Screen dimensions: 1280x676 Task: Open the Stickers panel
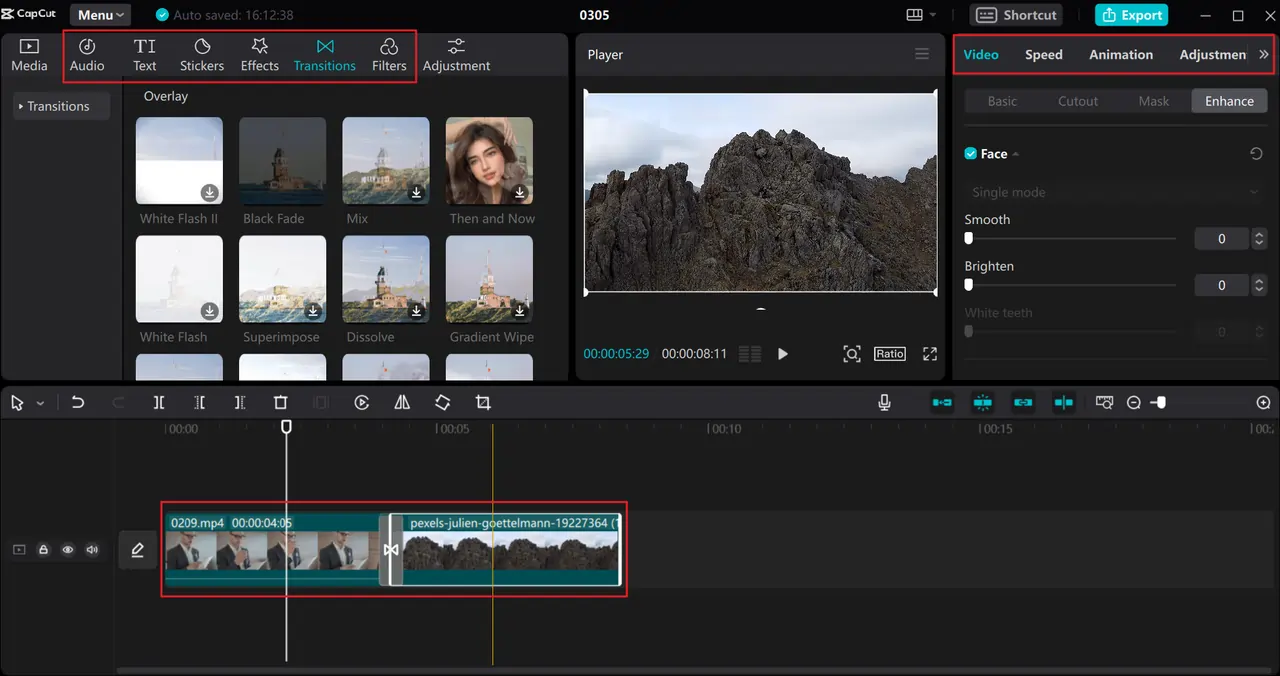pyautogui.click(x=202, y=55)
